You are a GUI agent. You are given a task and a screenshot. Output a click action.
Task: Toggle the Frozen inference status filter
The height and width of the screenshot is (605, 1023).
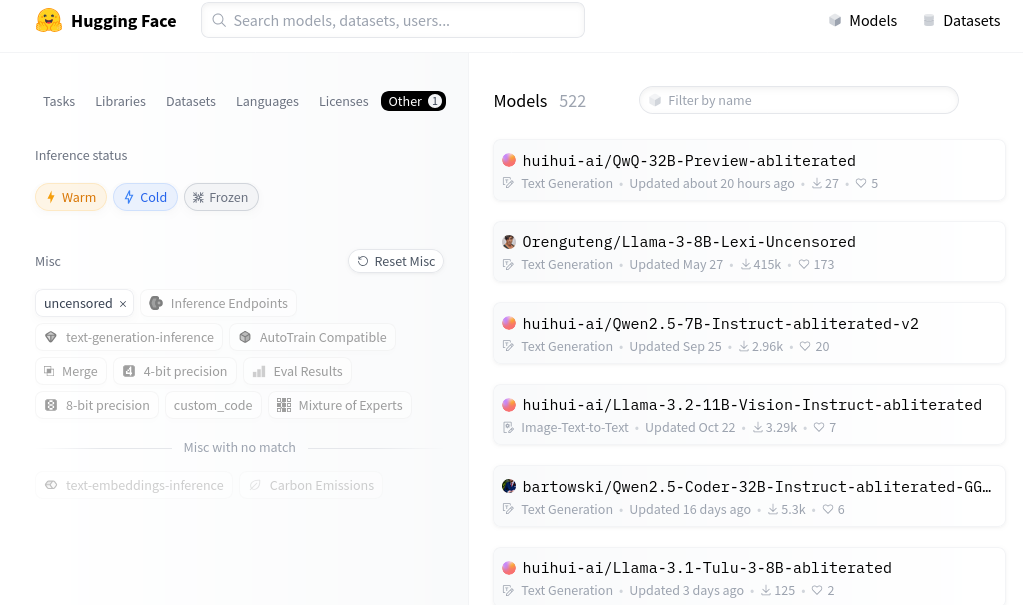coord(221,197)
